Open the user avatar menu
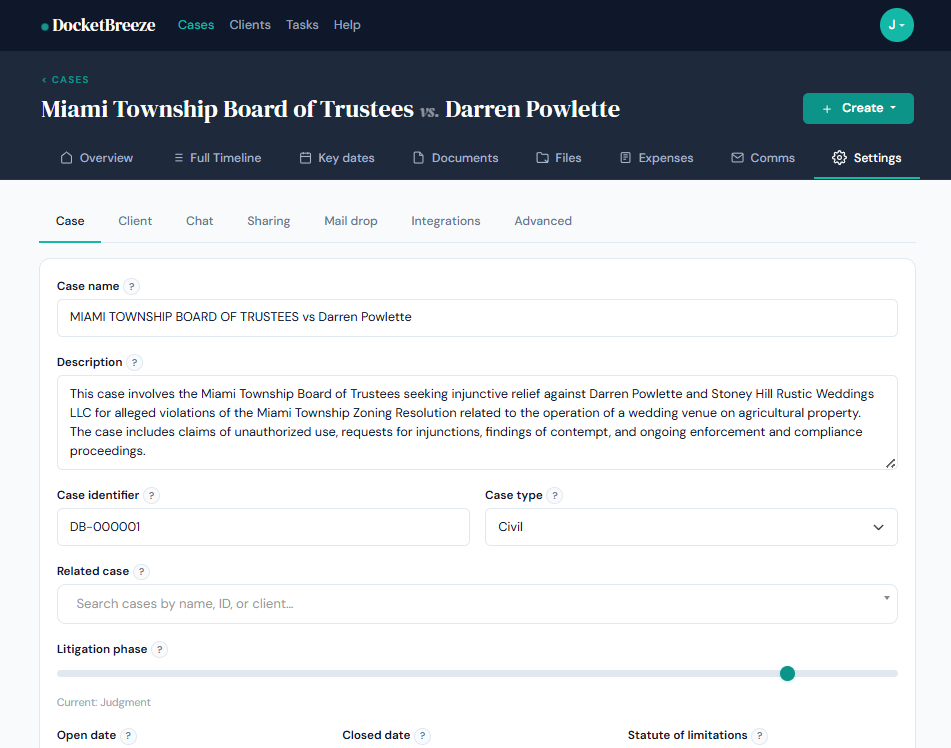Viewport: 951px width, 748px height. point(896,25)
